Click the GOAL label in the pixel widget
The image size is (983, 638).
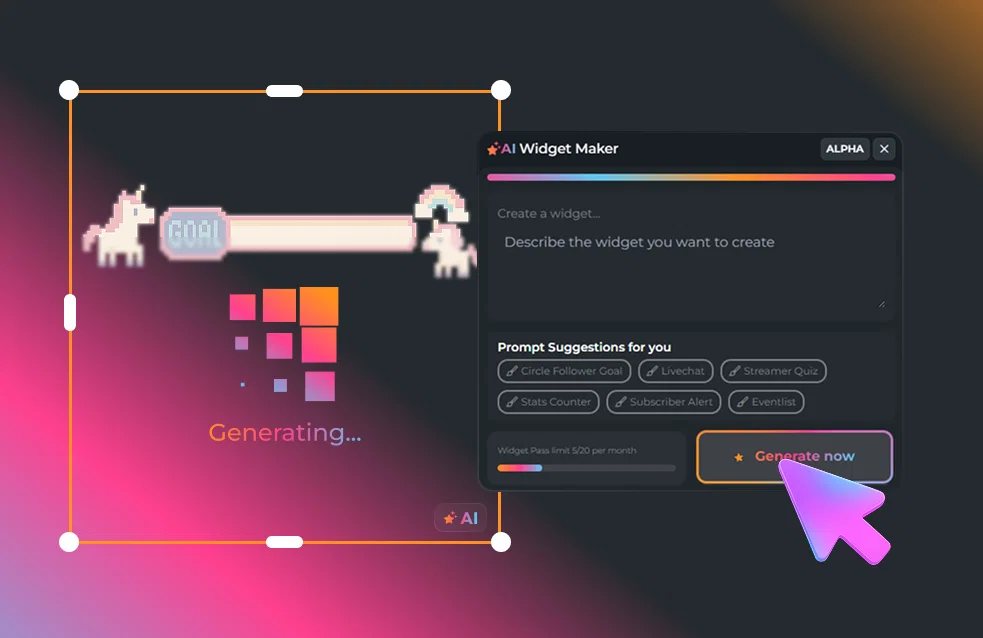pos(194,233)
